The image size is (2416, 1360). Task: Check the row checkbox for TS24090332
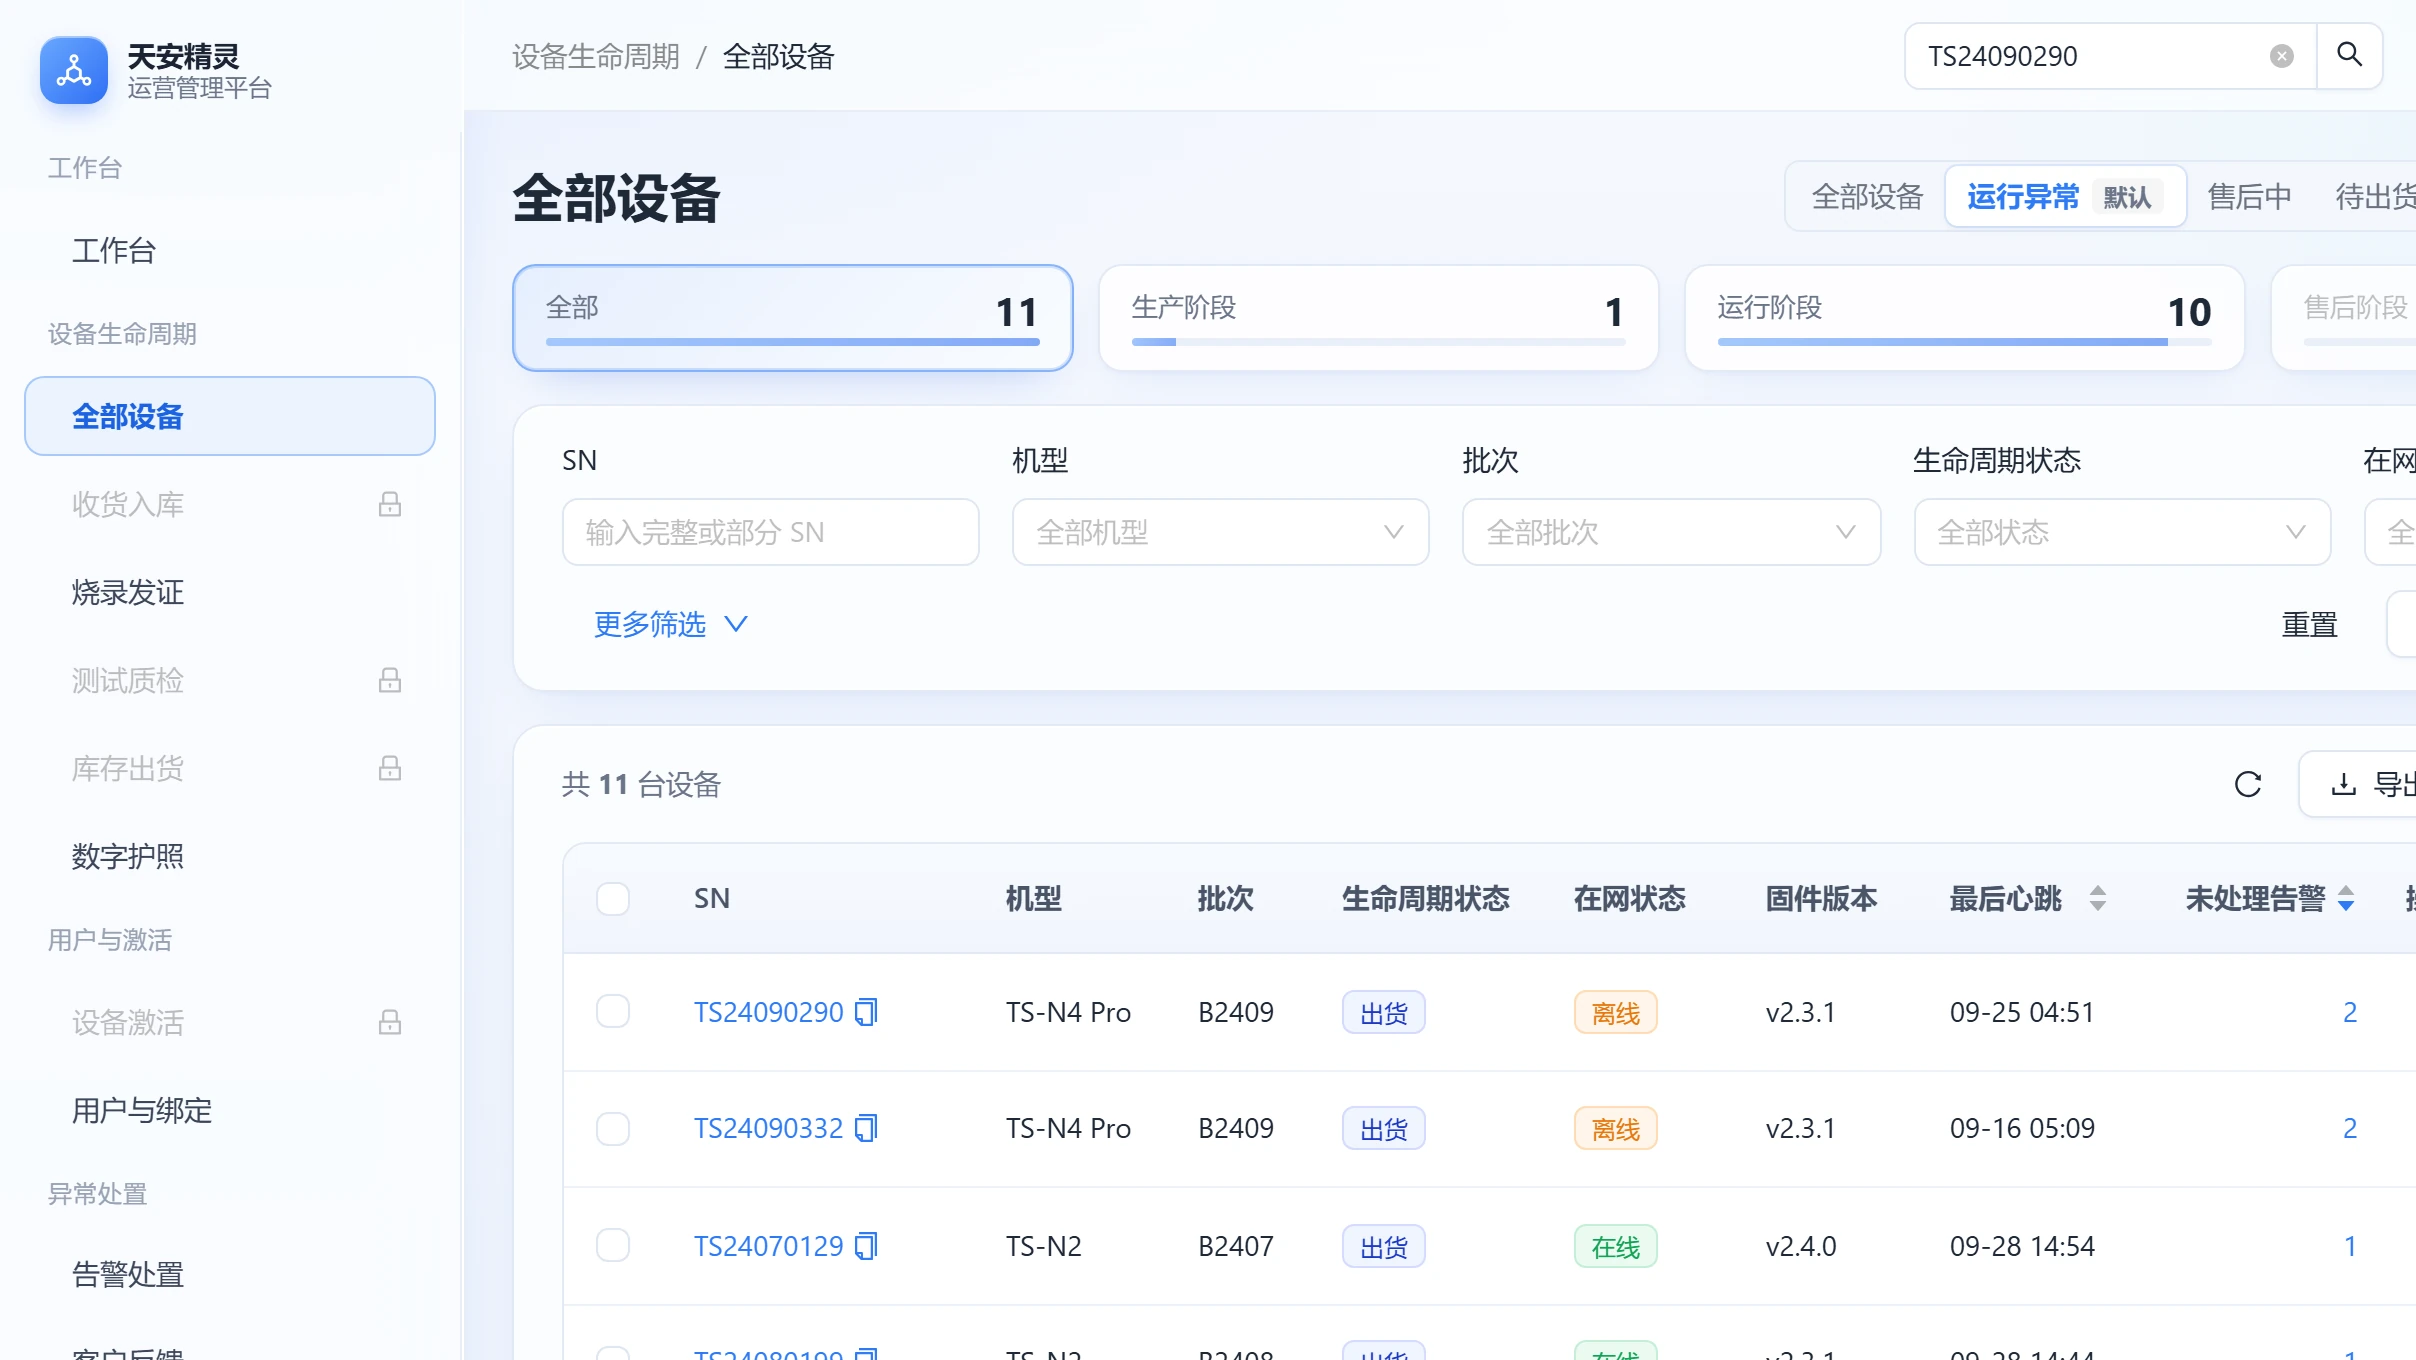pos(613,1128)
